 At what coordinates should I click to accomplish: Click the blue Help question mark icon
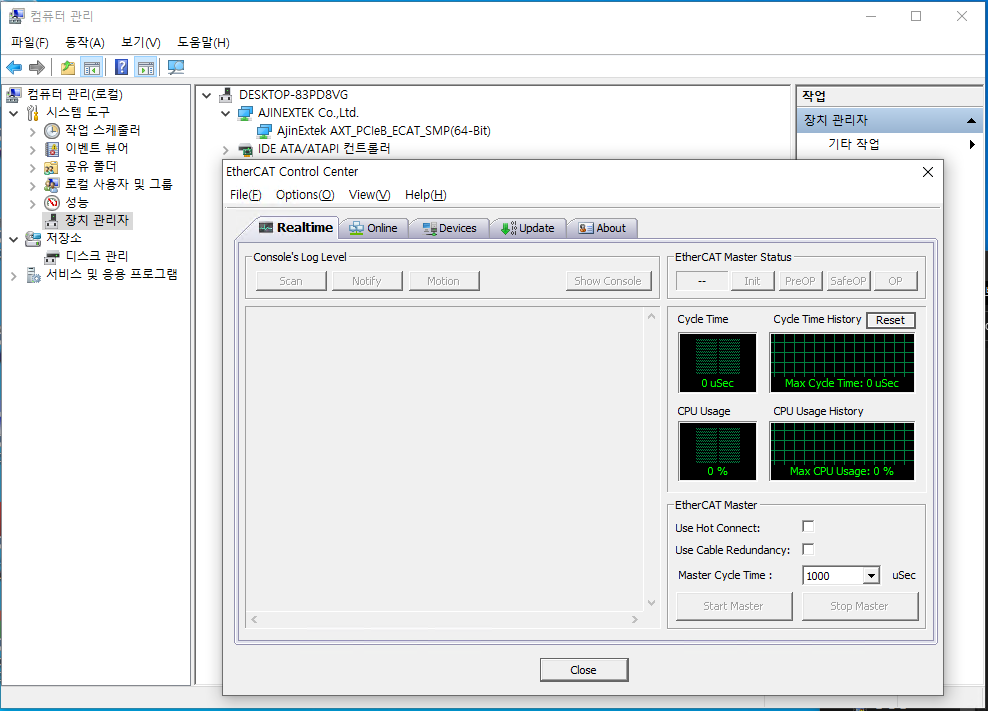pos(122,67)
